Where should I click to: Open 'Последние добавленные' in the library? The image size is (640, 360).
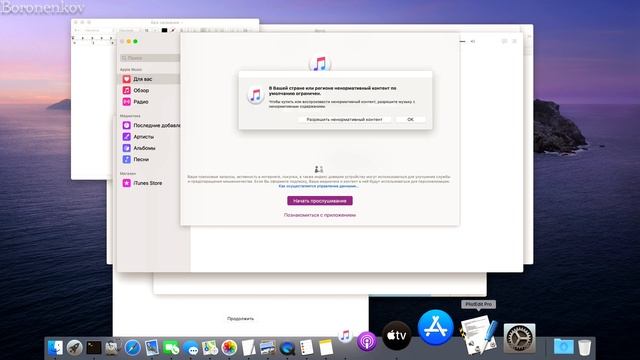point(150,125)
